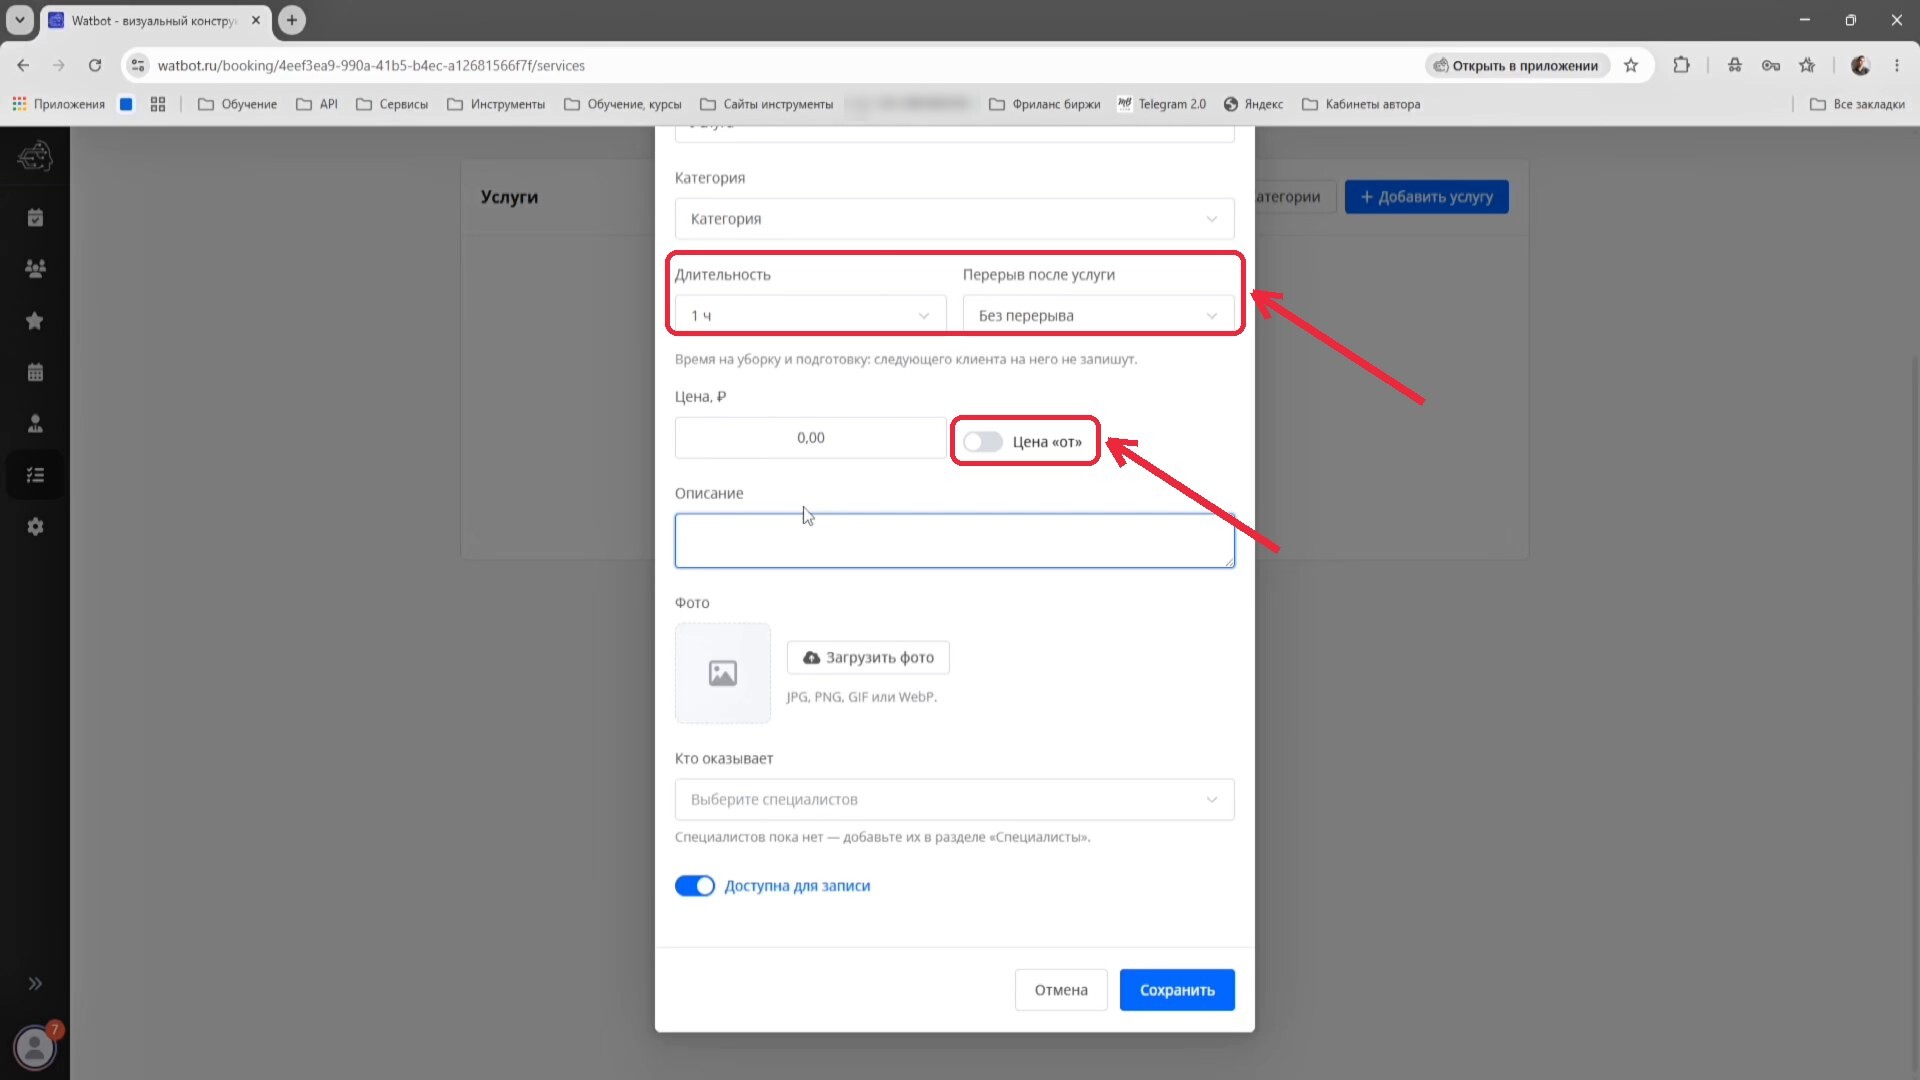Open the Telegram 2.0 bookmark
Image resolution: width=1920 pixels, height=1080 pixels.
click(1162, 104)
